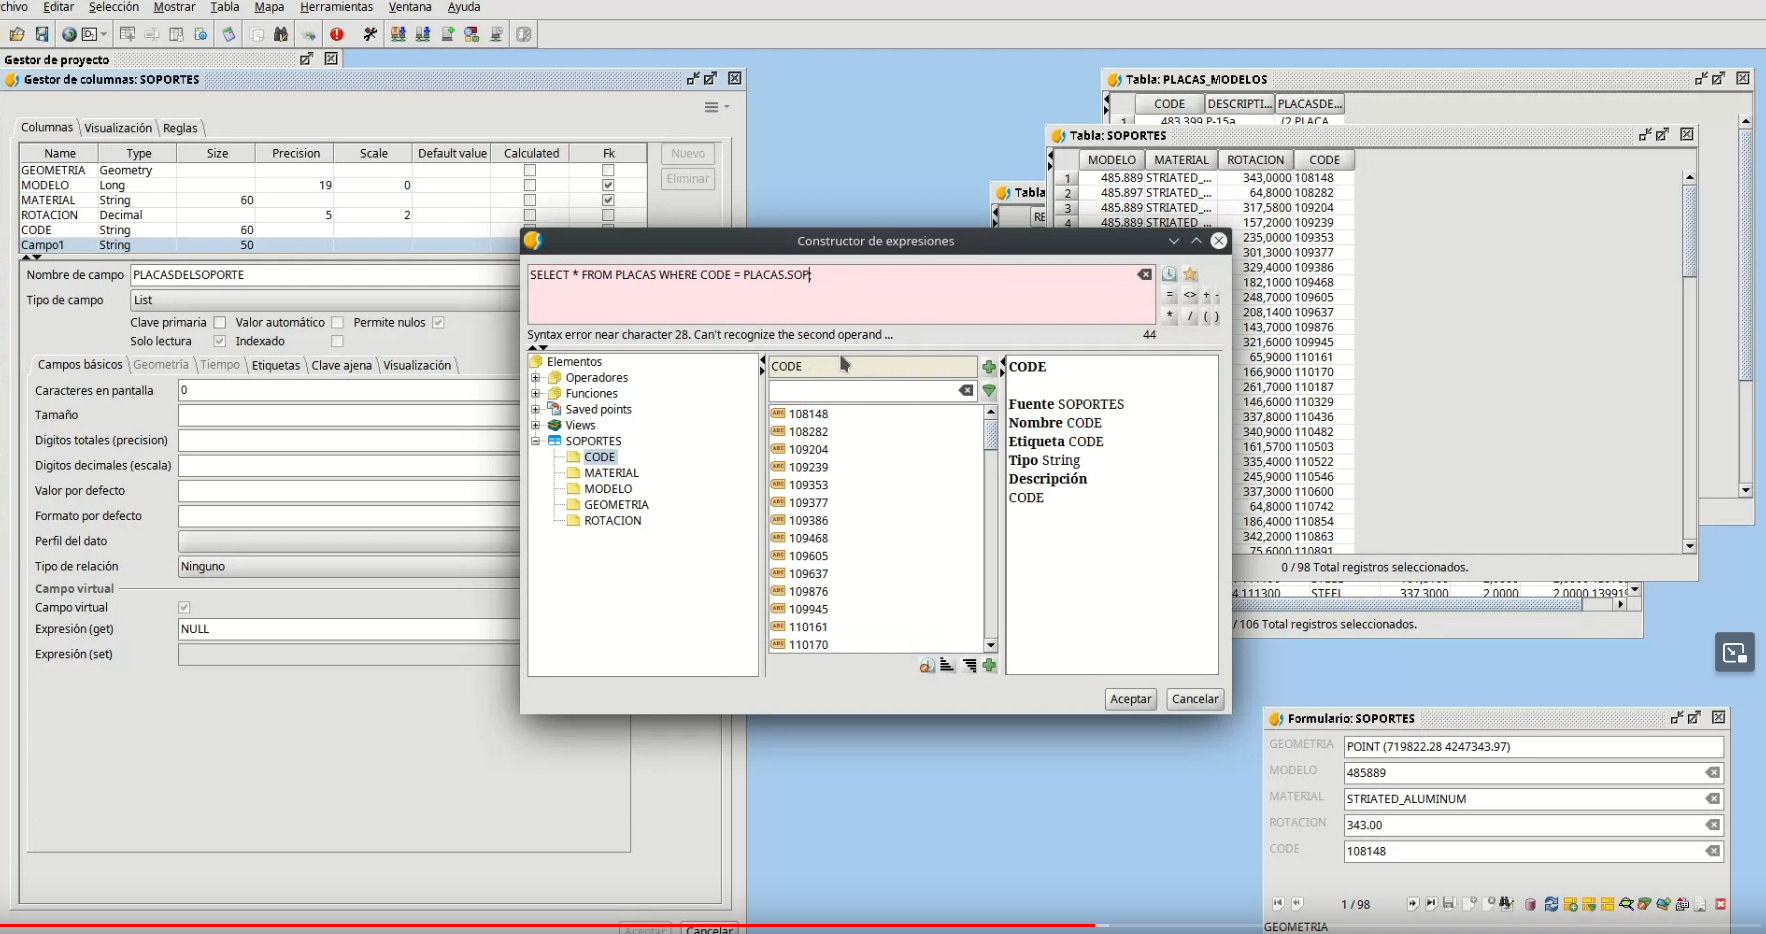Viewport: 1766px width, 934px height.
Task: Click the favorites star icon in expression builder
Action: pyautogui.click(x=1190, y=274)
